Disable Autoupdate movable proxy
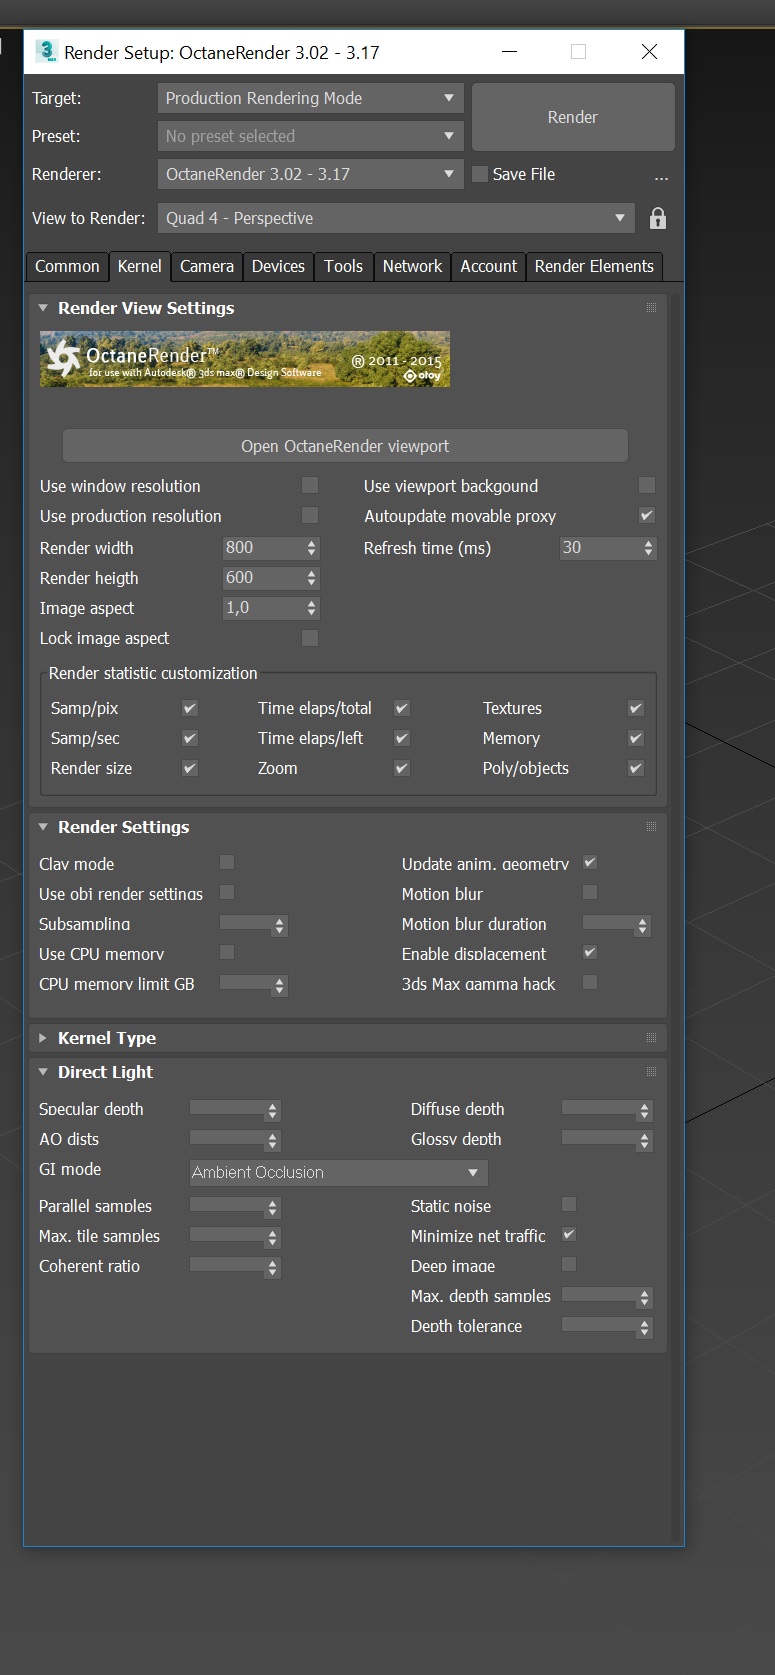This screenshot has height=1675, width=775. click(647, 516)
